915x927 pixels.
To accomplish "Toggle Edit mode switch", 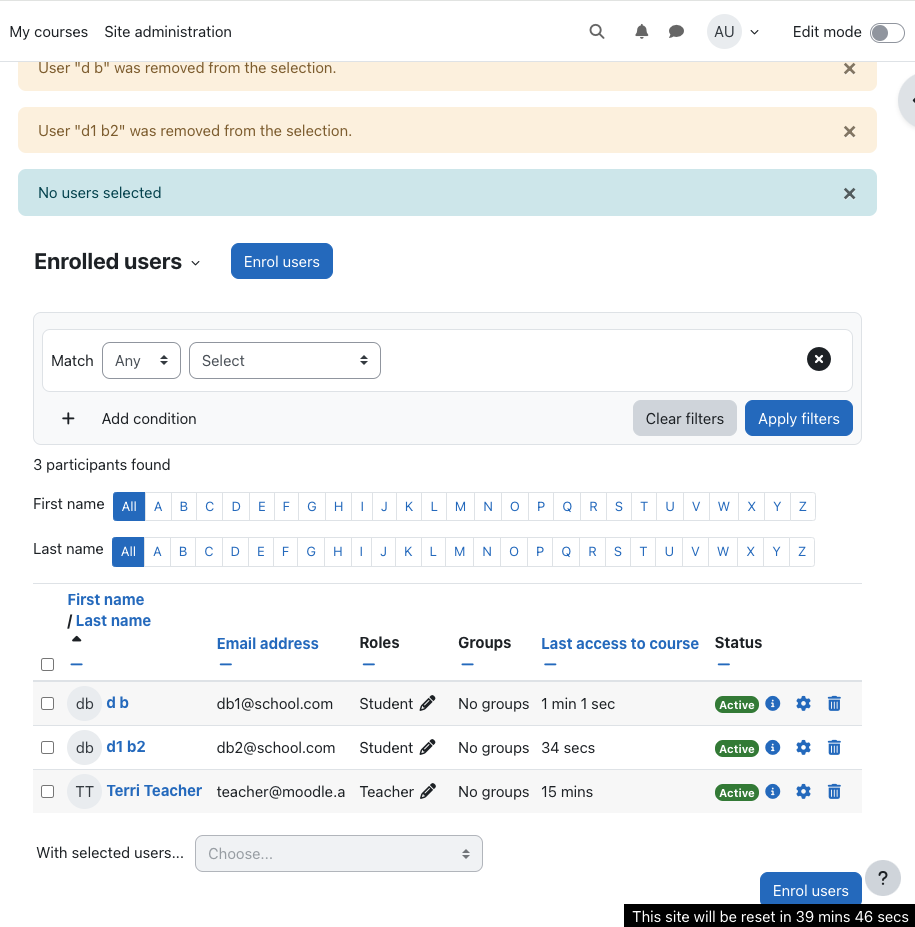I will coord(887,33).
